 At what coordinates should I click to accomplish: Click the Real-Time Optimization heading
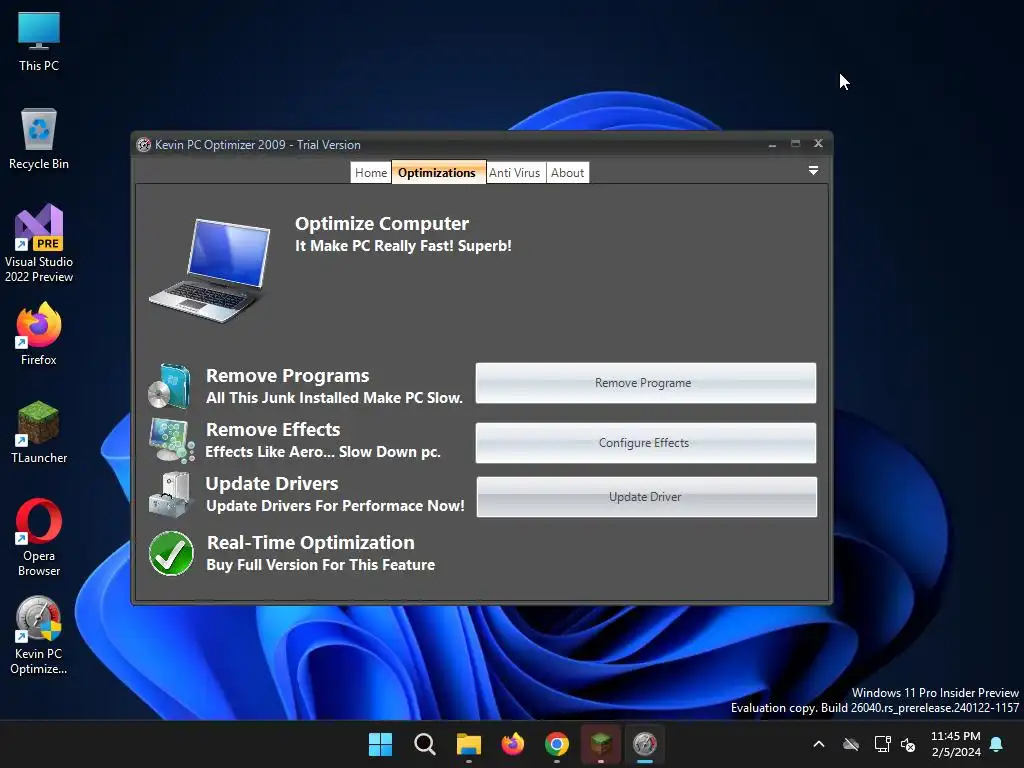click(310, 543)
